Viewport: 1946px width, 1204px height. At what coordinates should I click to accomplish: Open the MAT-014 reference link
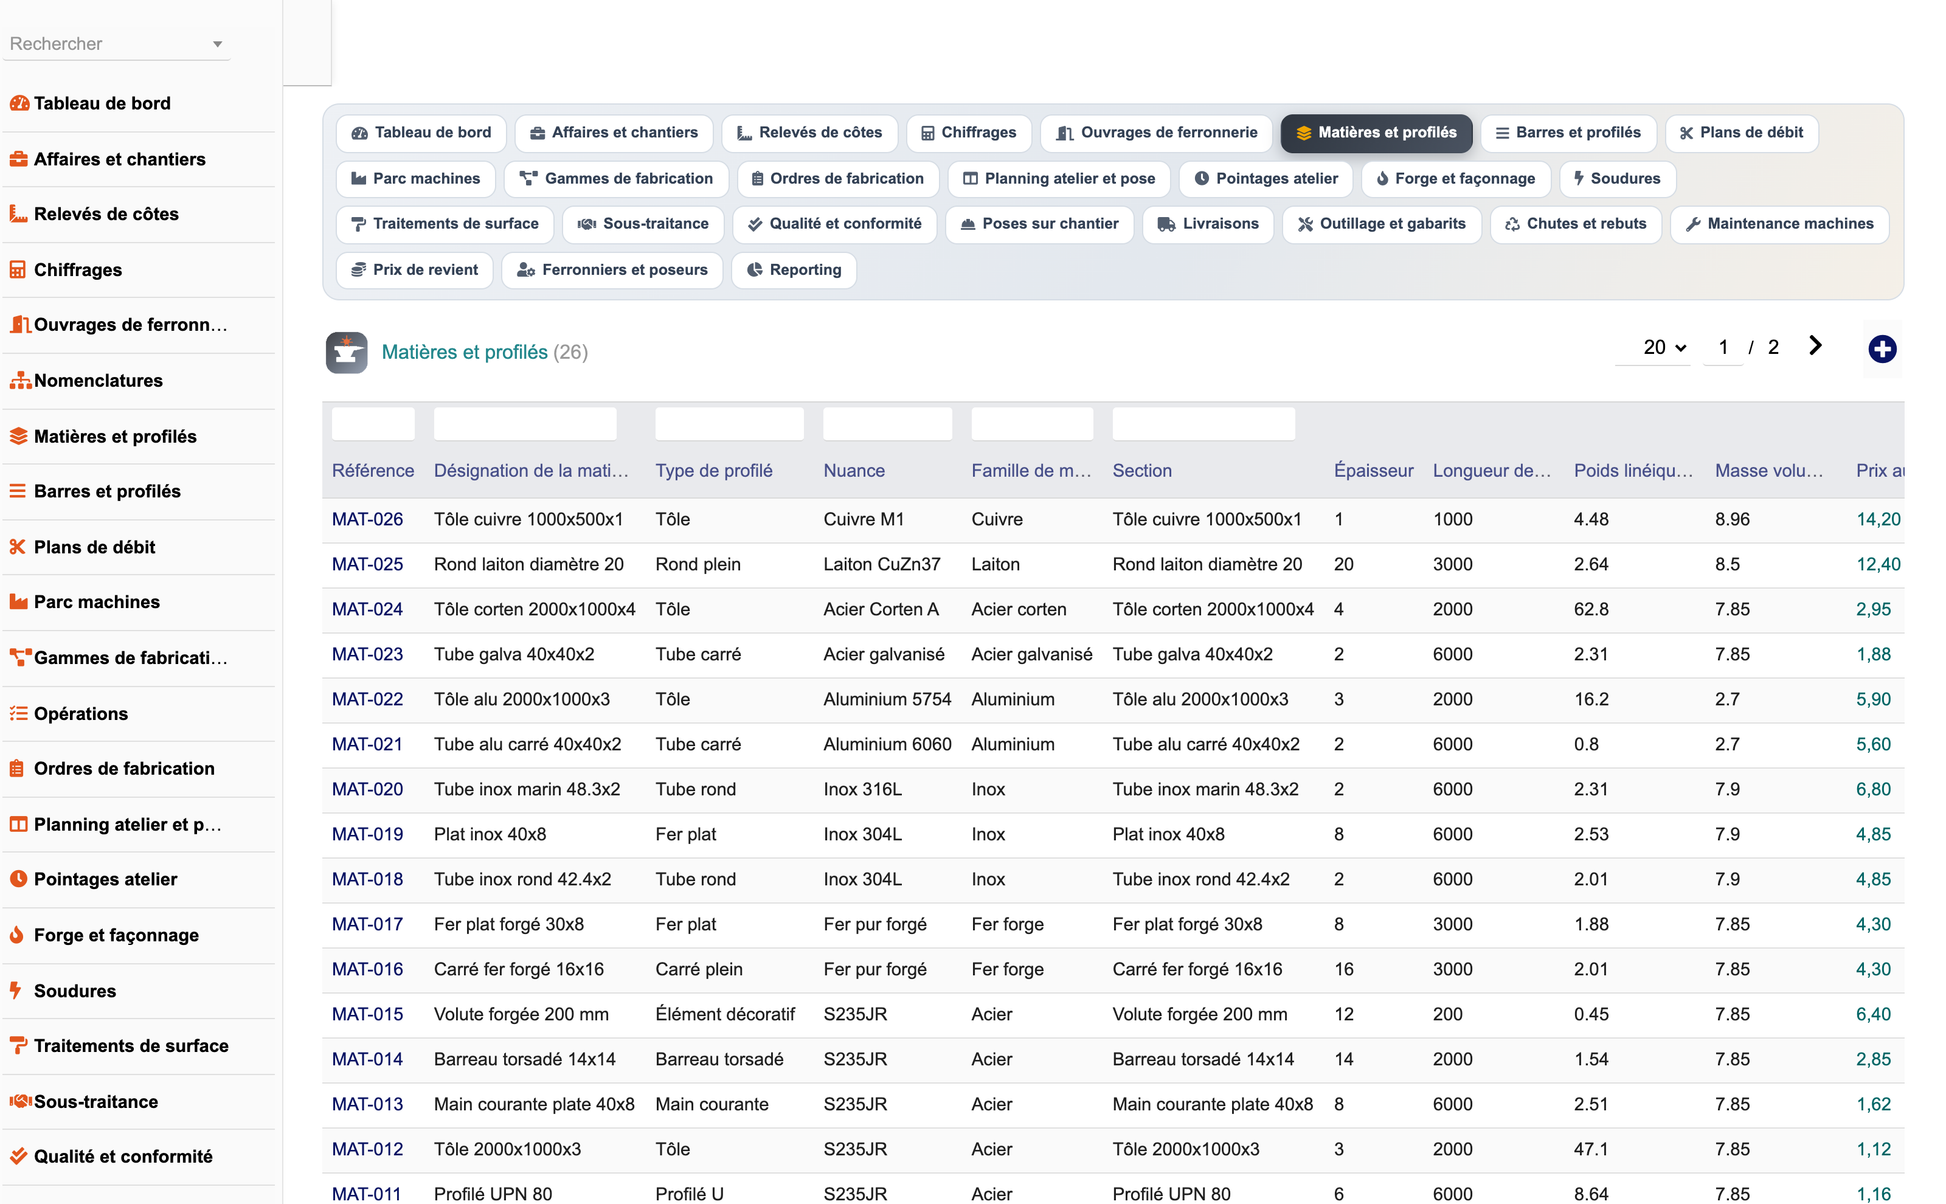(367, 1060)
